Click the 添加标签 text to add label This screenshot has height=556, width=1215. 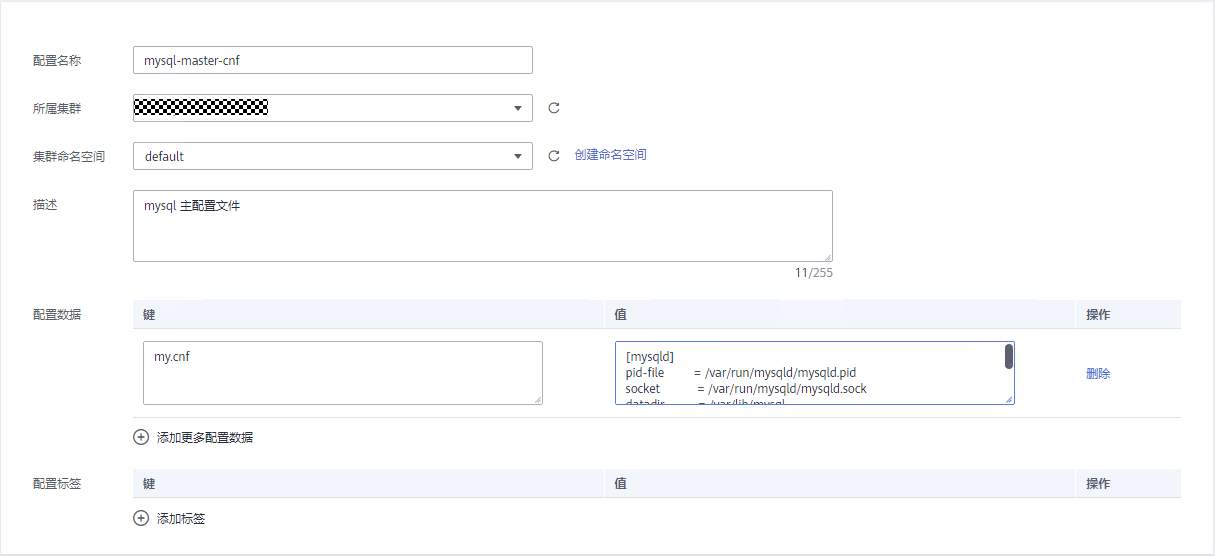point(181,518)
